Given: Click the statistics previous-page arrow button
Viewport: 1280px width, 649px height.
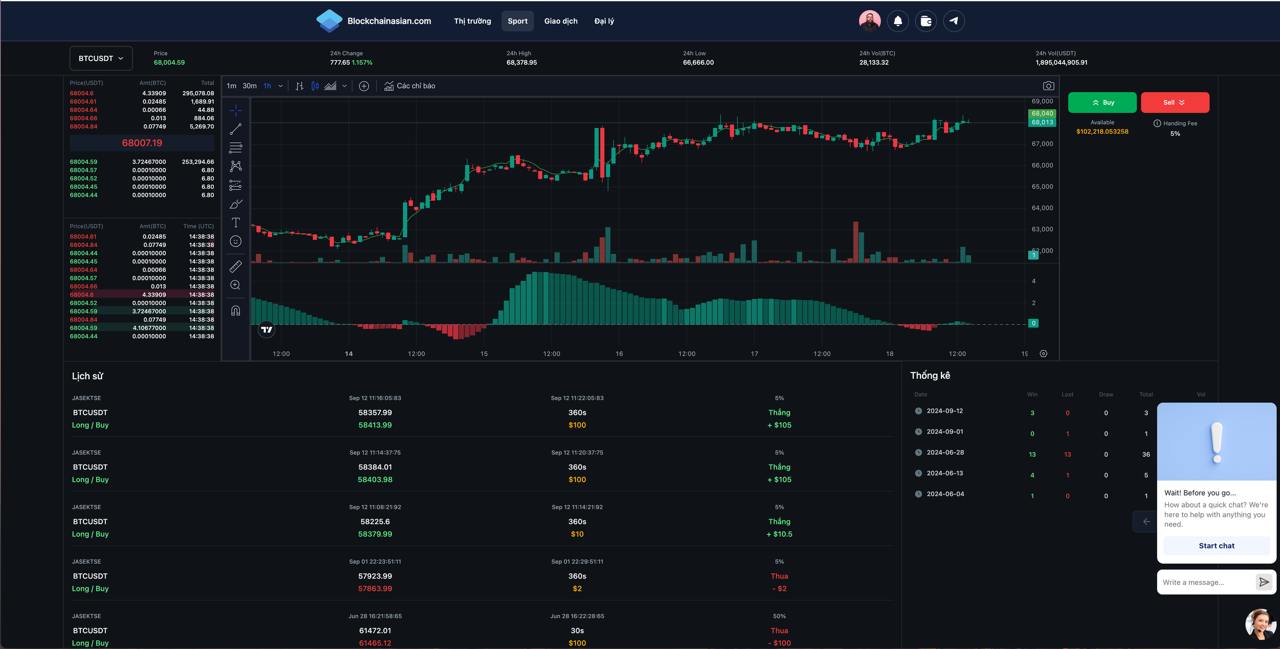Looking at the screenshot, I should click(1146, 521).
